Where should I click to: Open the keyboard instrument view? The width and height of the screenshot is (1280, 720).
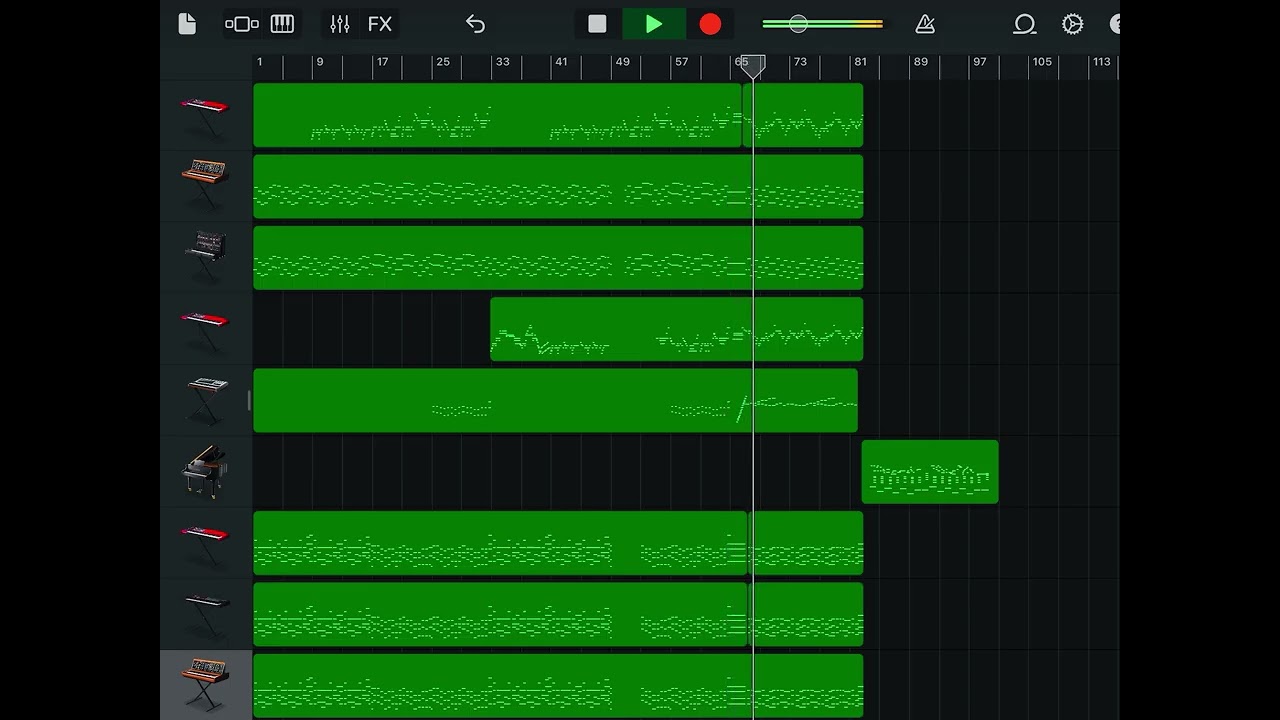[x=282, y=24]
